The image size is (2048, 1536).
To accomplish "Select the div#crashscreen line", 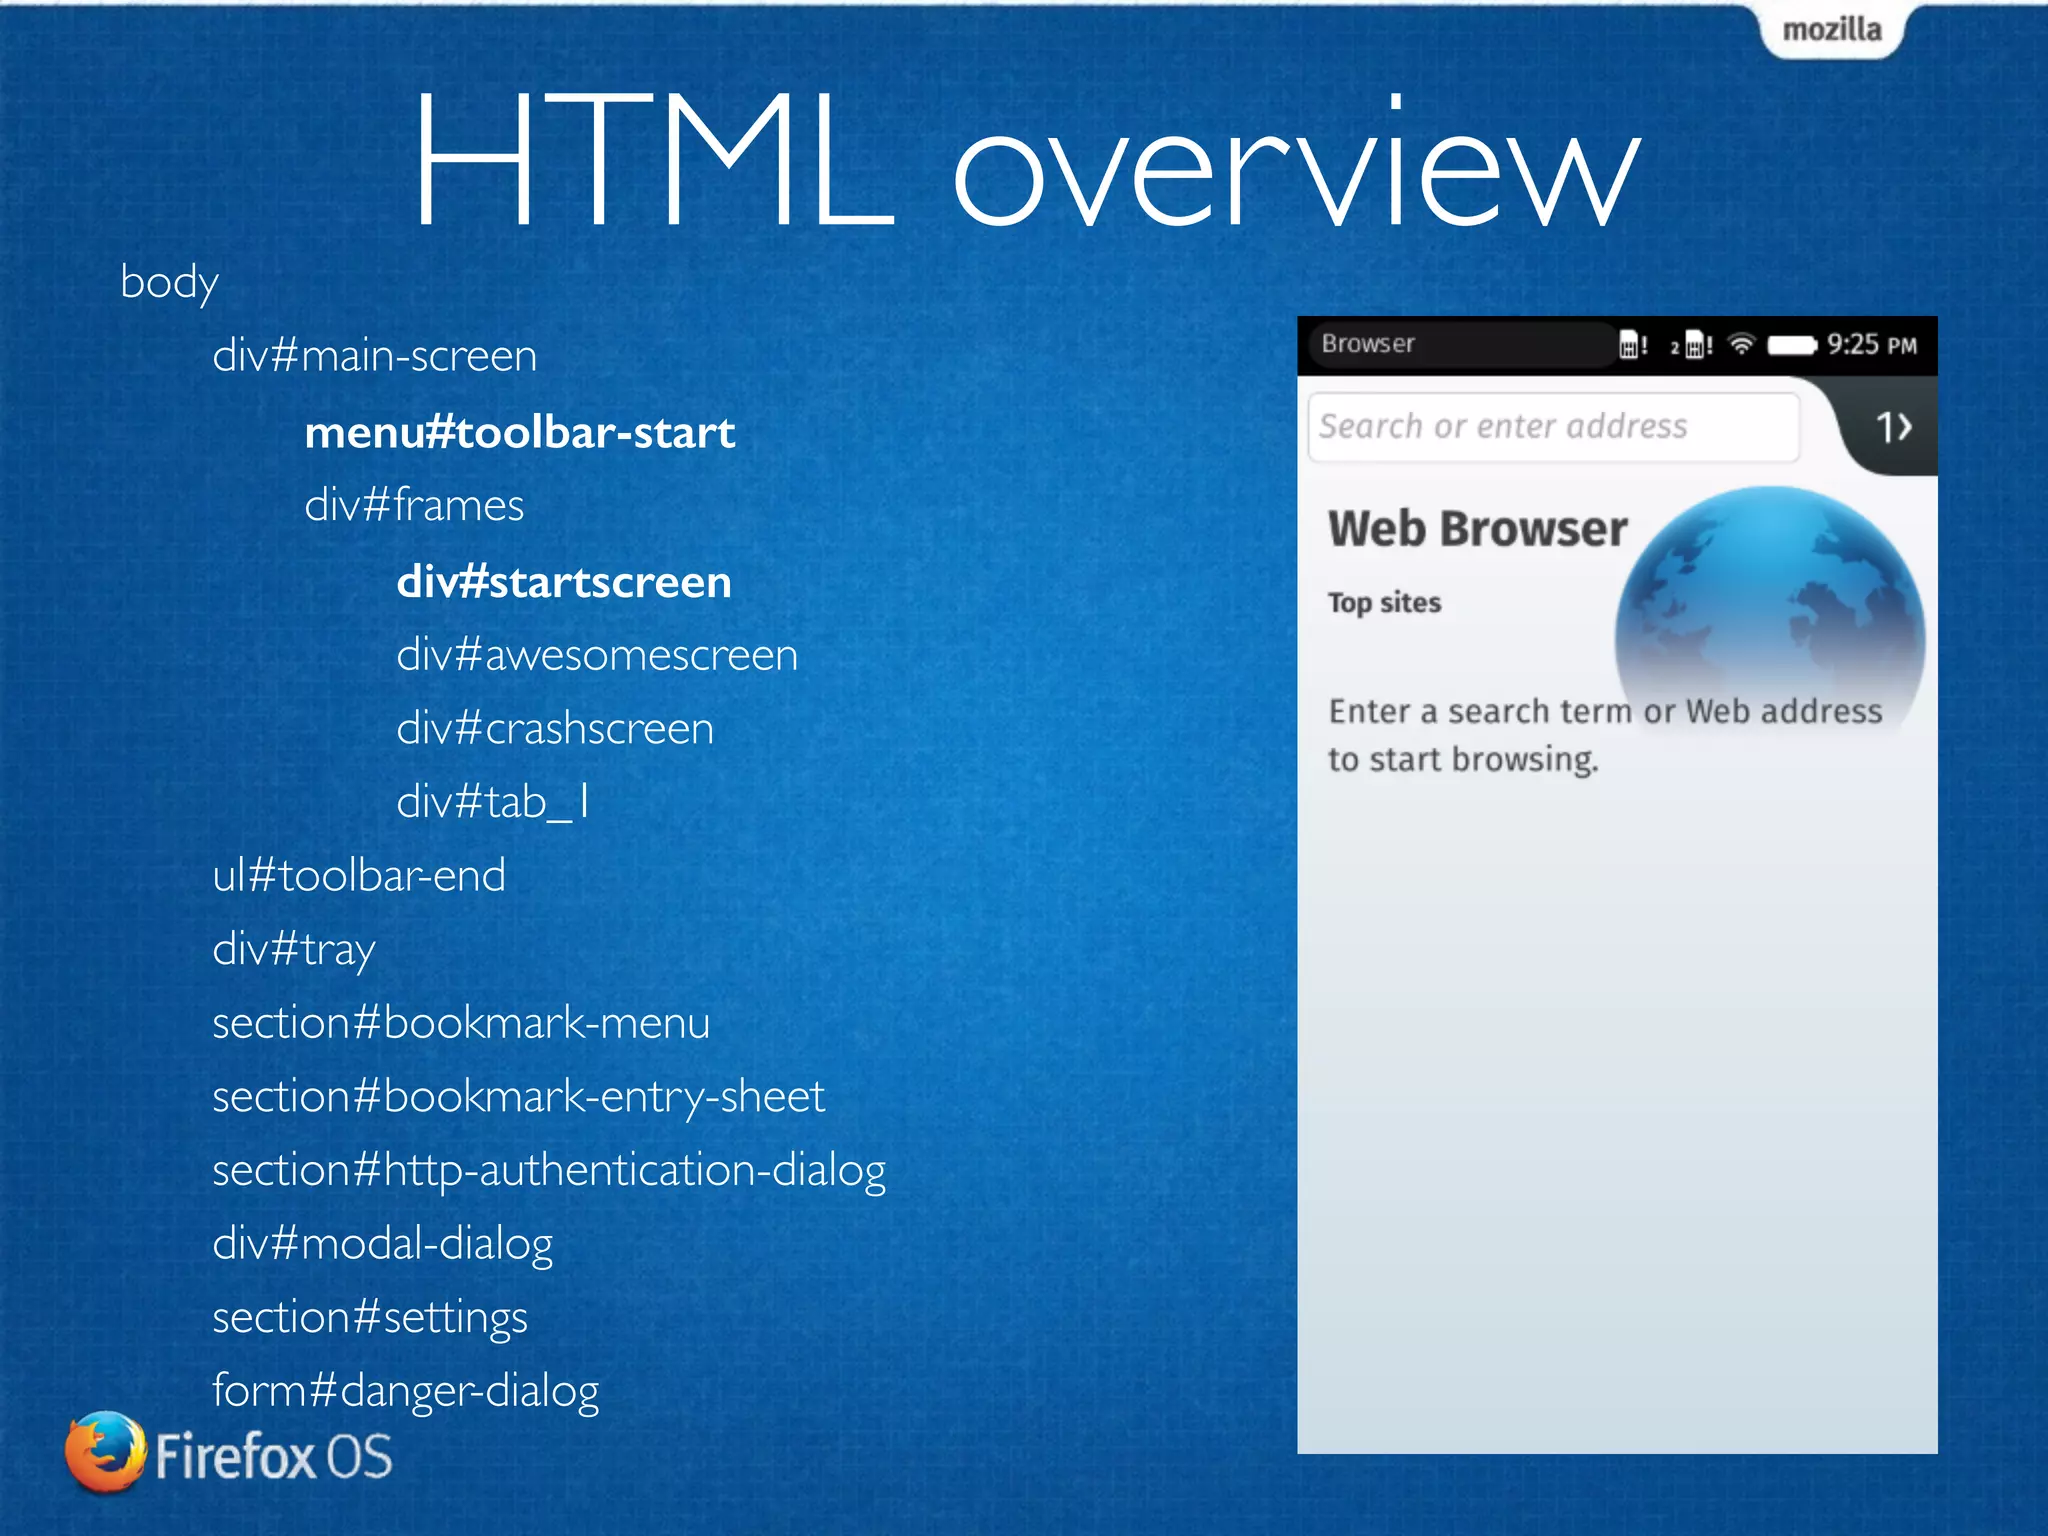I will pyautogui.click(x=555, y=728).
